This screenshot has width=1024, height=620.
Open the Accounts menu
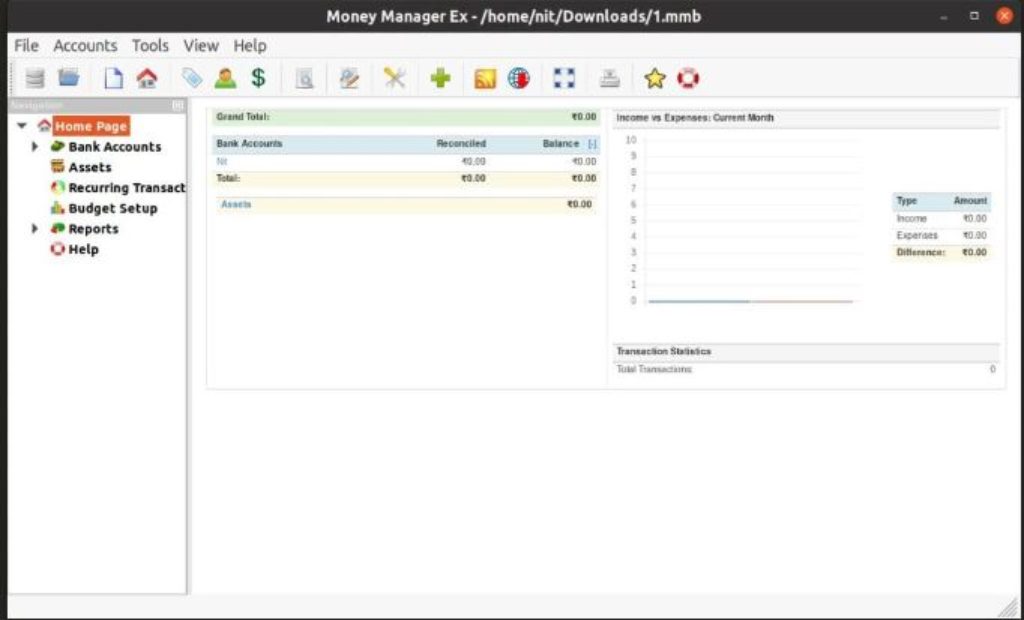click(86, 46)
